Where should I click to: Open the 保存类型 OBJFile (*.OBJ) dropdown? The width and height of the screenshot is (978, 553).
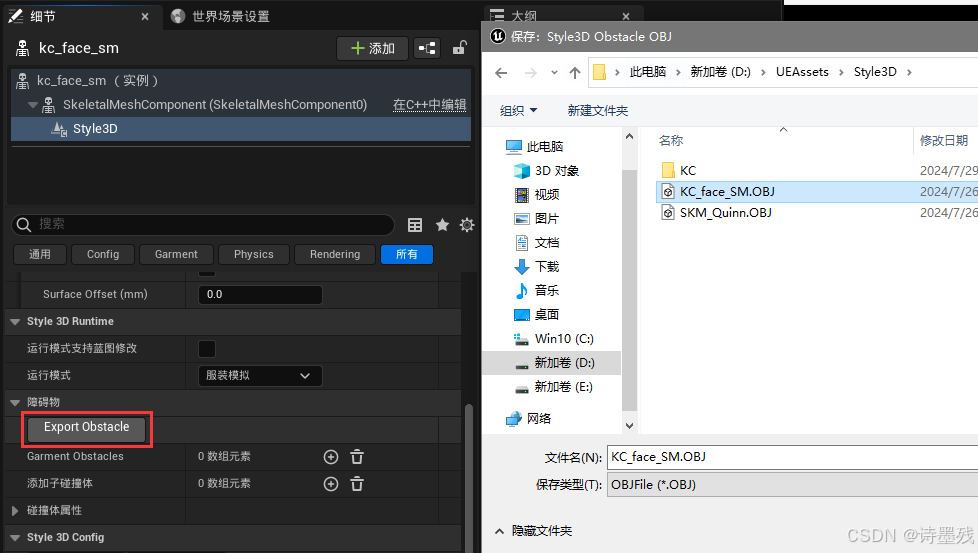(792, 484)
